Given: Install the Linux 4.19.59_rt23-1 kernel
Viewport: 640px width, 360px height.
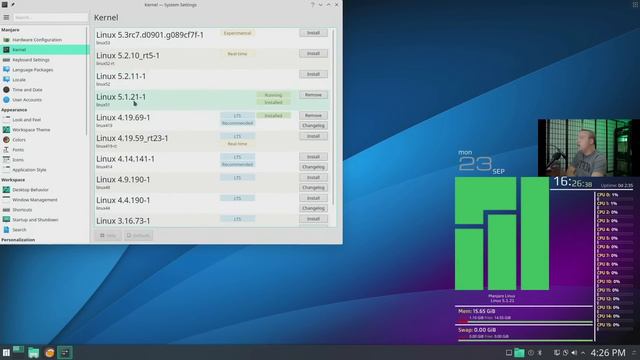Looking at the screenshot, I should tap(313, 136).
